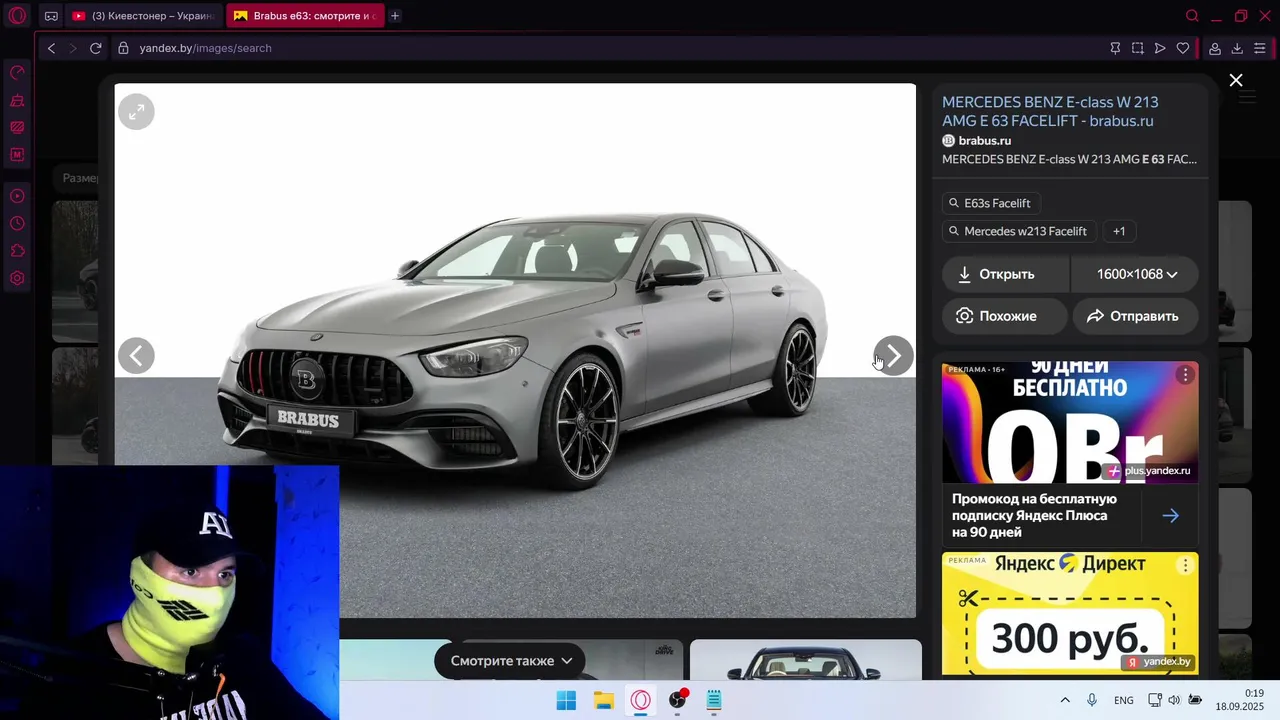Bookmark page with the heart icon

click(x=1183, y=48)
